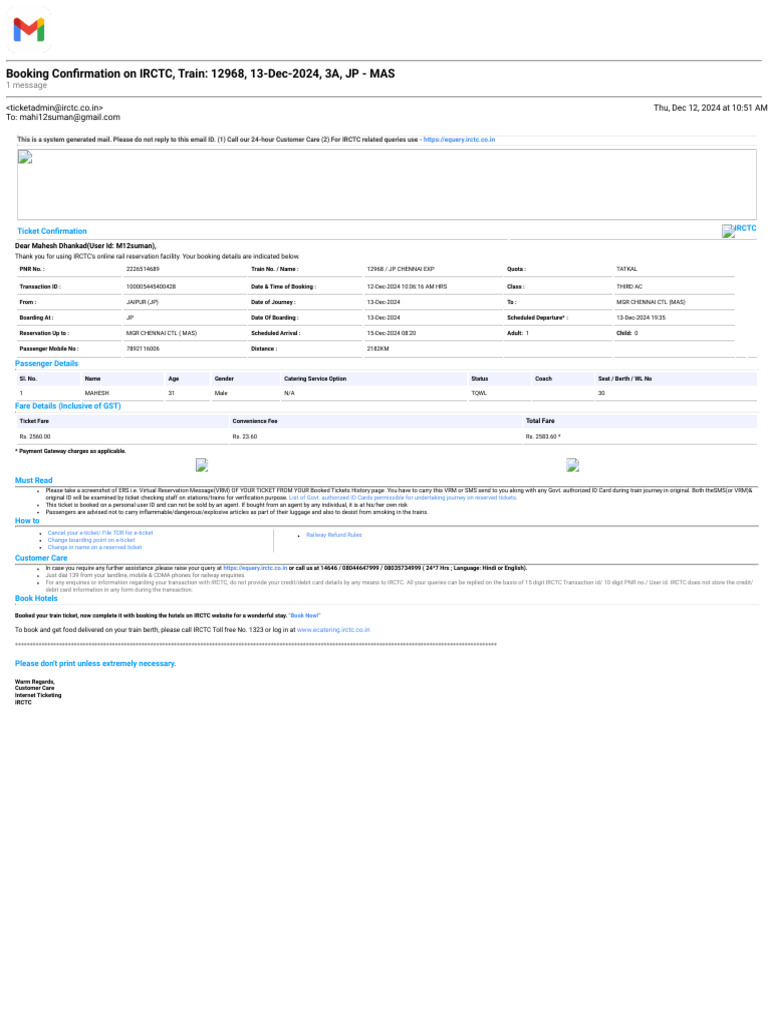This screenshot has height=1024, width=768.
Task: Click the sender address ticketadmin@irctc.co.in
Action: (x=54, y=108)
